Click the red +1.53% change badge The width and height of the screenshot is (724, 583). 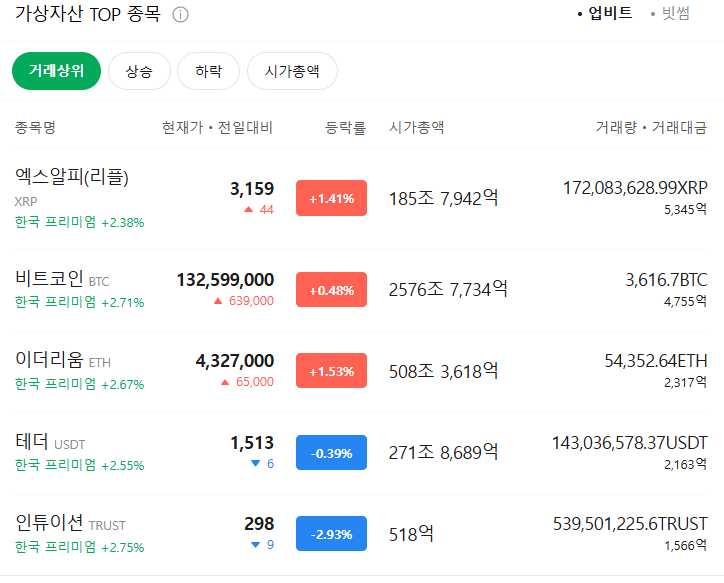[331, 371]
